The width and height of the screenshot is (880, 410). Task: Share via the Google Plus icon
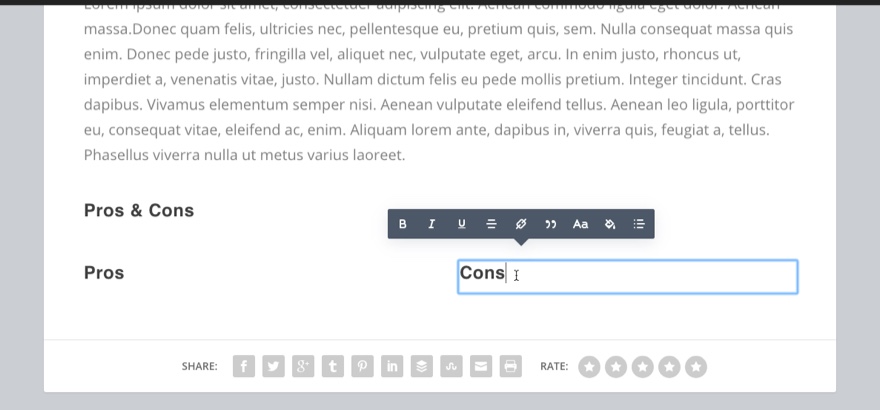click(303, 367)
